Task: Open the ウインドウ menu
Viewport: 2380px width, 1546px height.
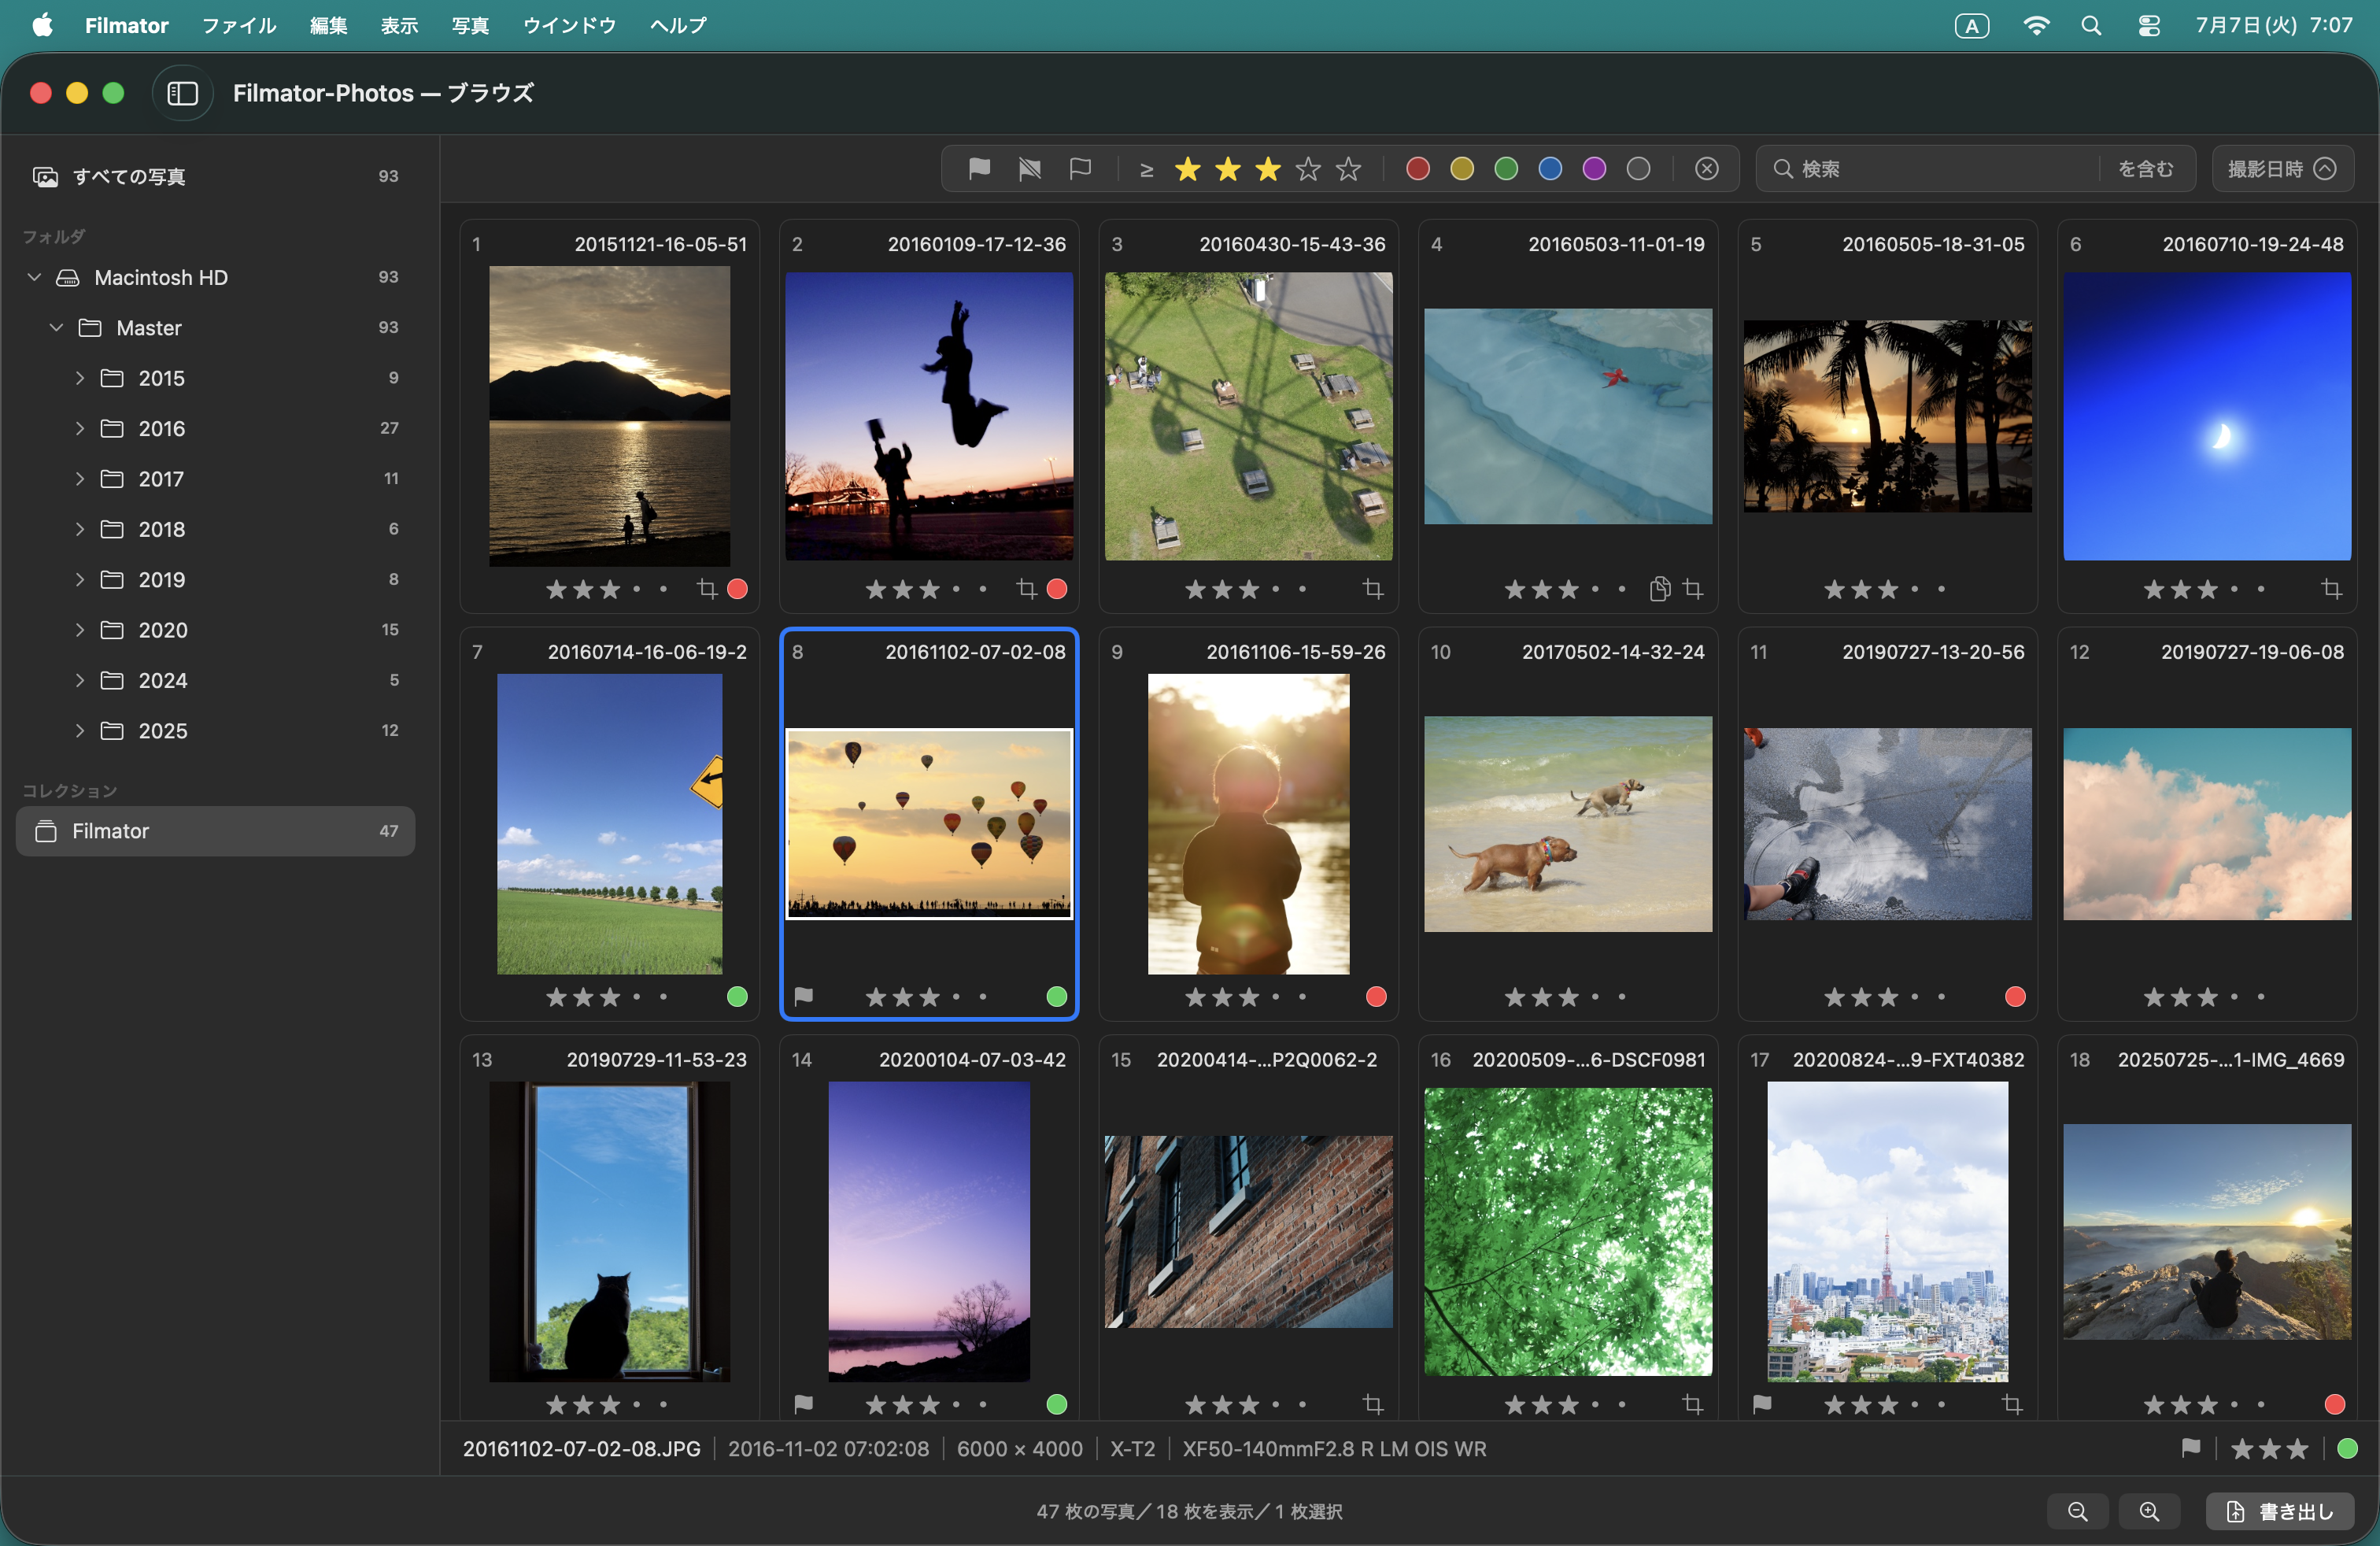Action: tap(569, 25)
